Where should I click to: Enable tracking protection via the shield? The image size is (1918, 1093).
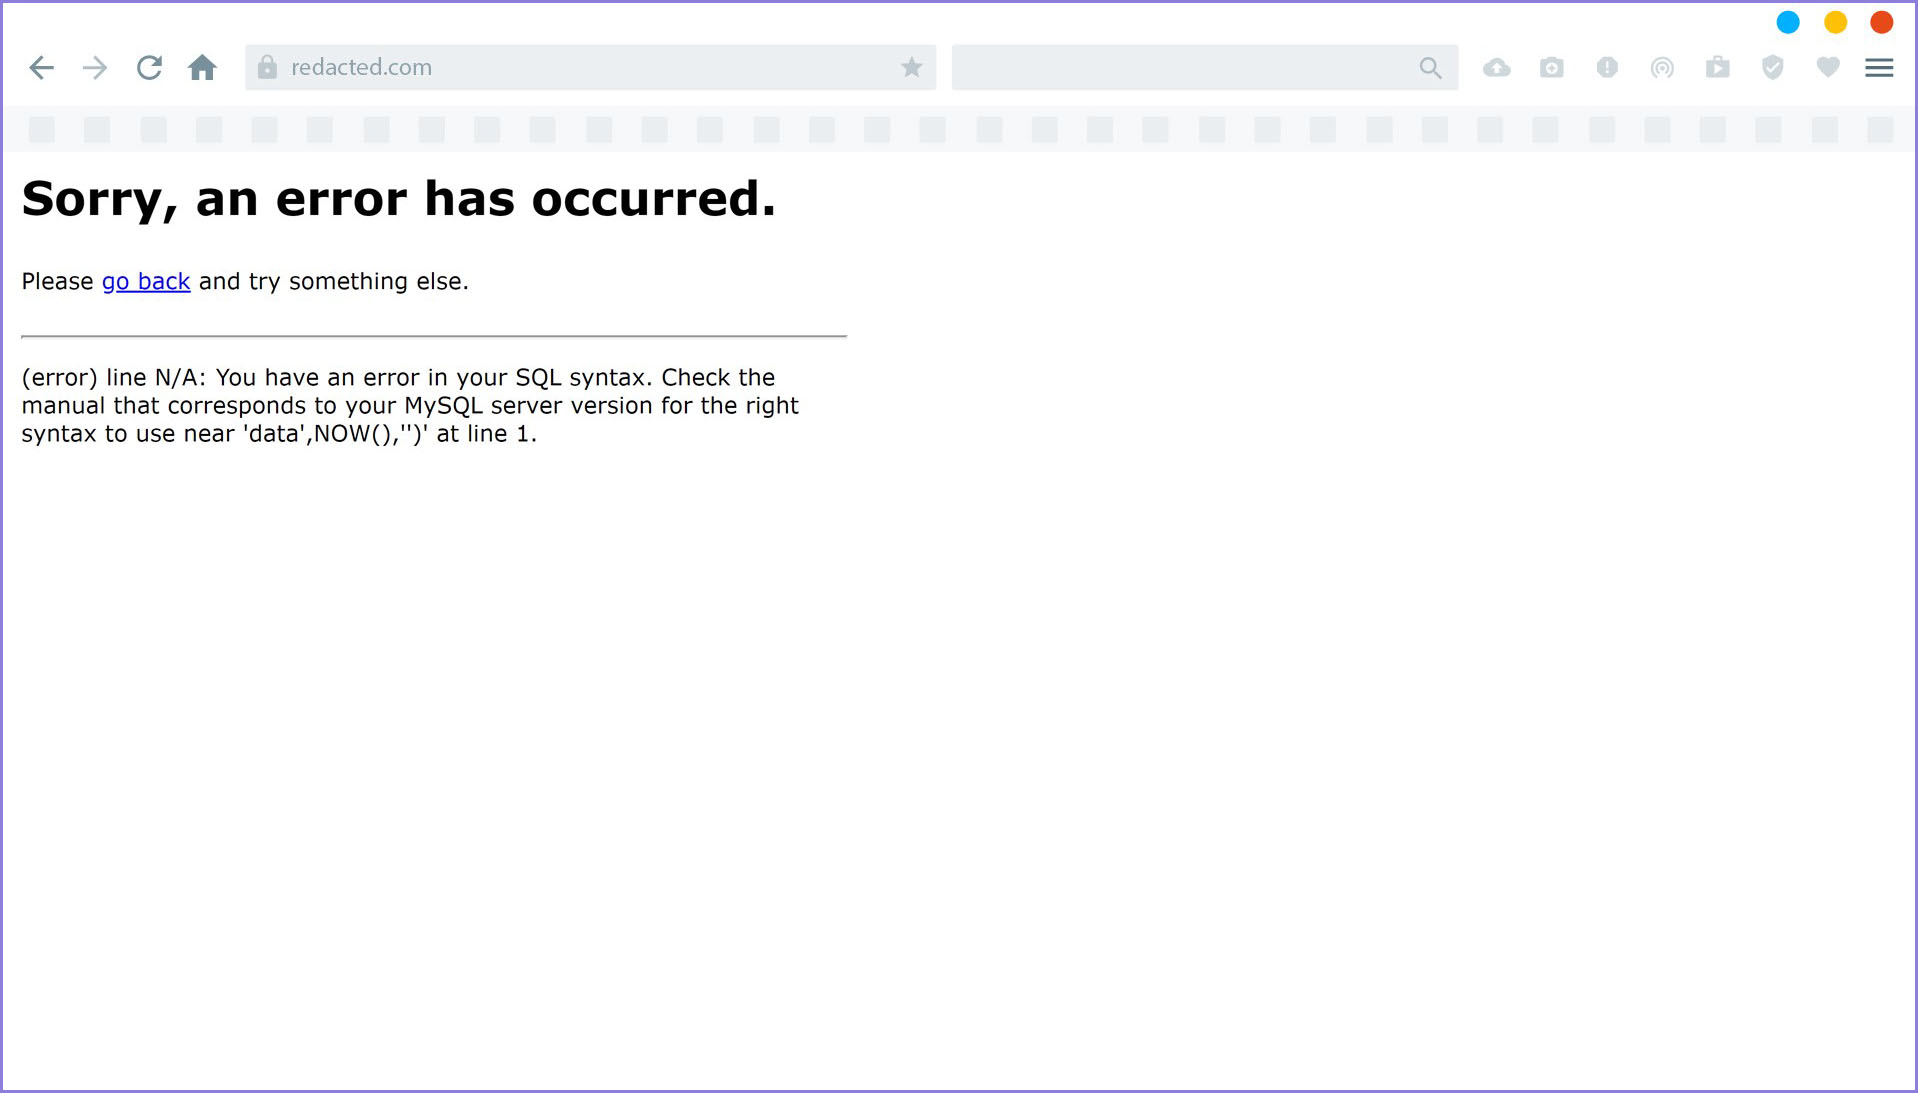[x=1772, y=67]
